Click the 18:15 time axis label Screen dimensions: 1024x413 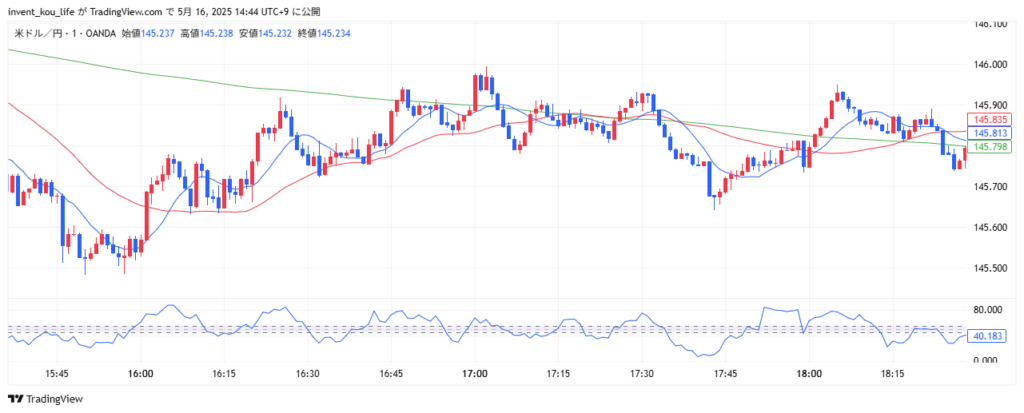pos(893,374)
